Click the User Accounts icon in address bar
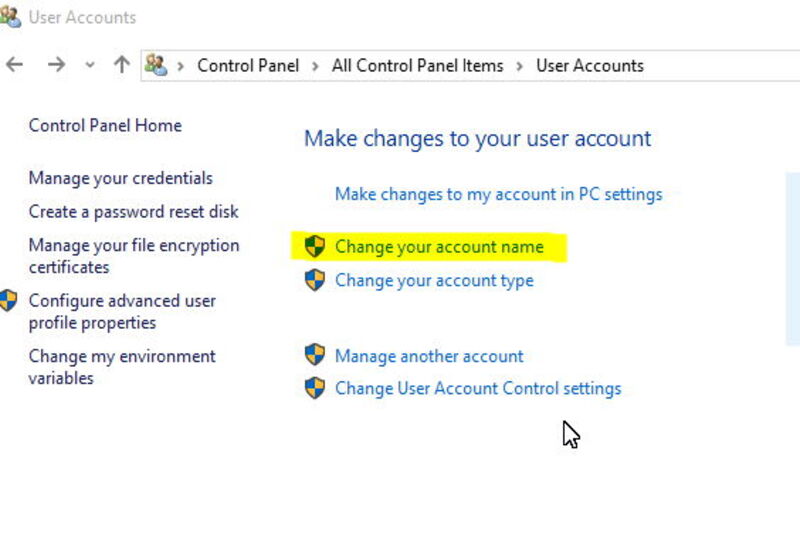 [x=156, y=65]
